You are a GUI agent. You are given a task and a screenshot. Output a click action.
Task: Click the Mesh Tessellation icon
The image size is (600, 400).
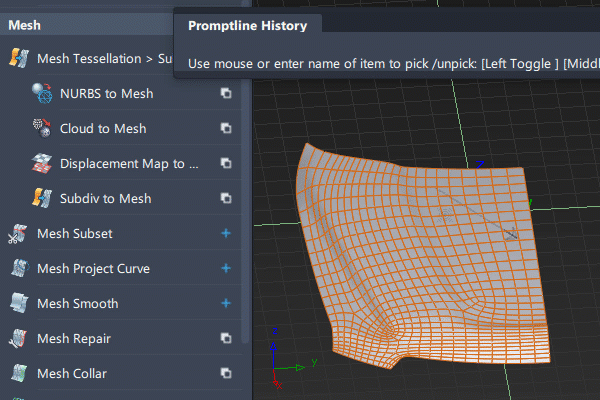tap(19, 59)
